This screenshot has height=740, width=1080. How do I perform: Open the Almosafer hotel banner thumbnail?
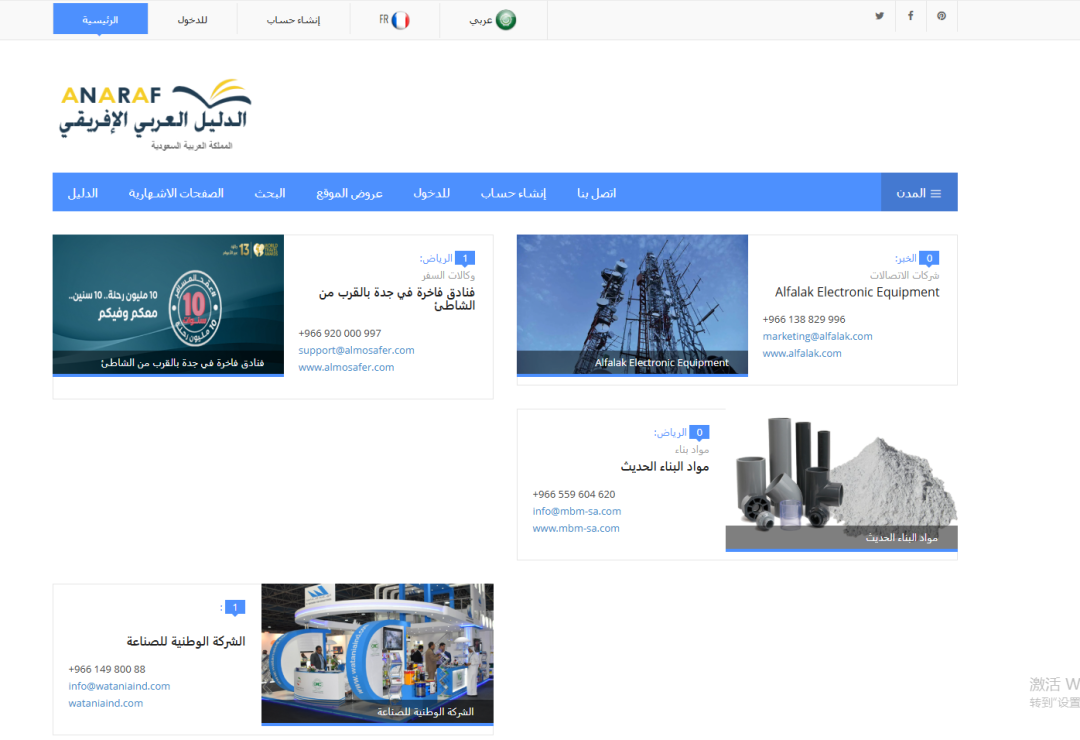[168, 305]
